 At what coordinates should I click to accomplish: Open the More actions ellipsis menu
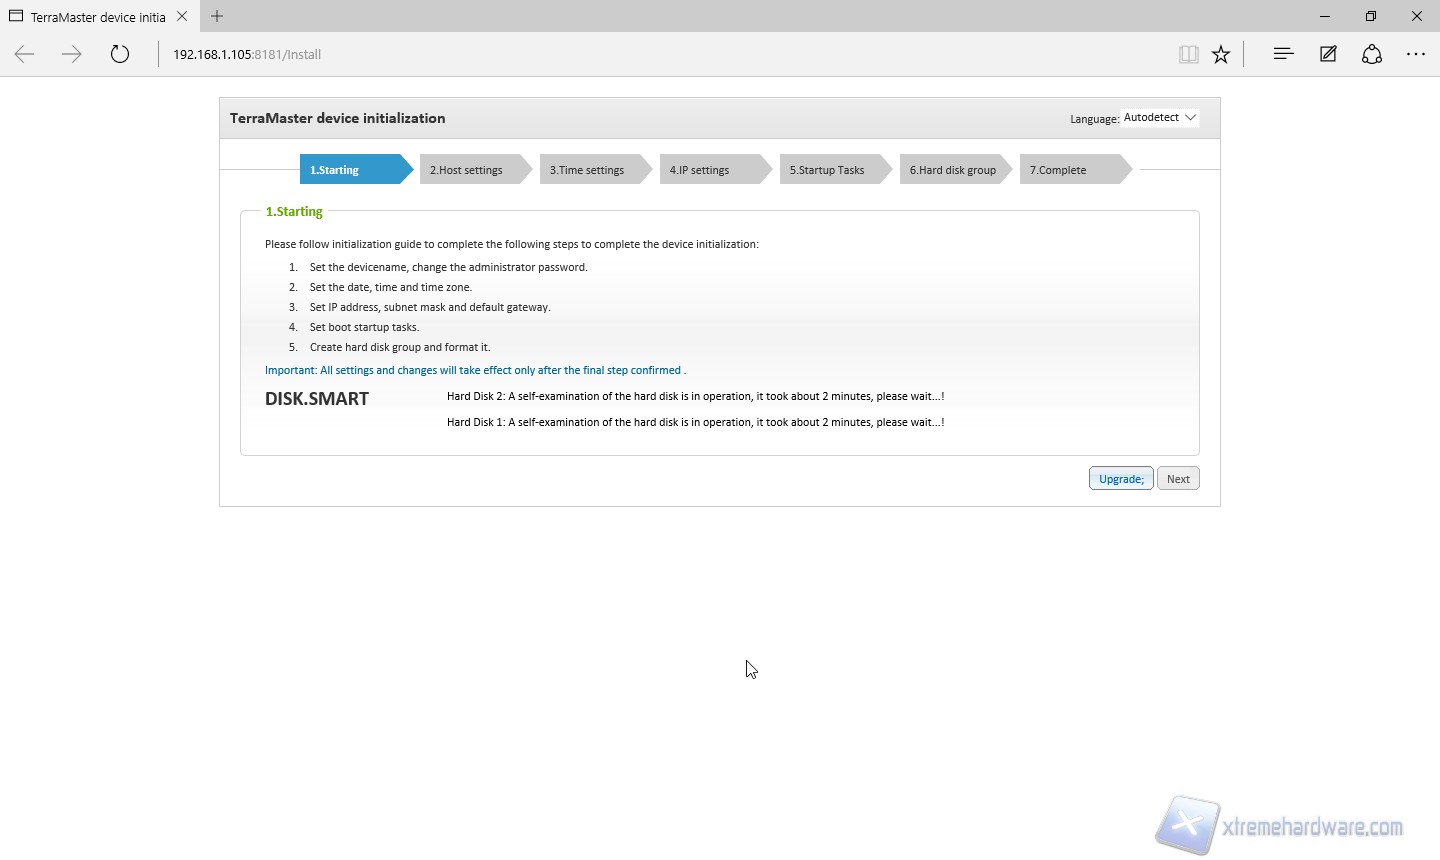coord(1416,55)
